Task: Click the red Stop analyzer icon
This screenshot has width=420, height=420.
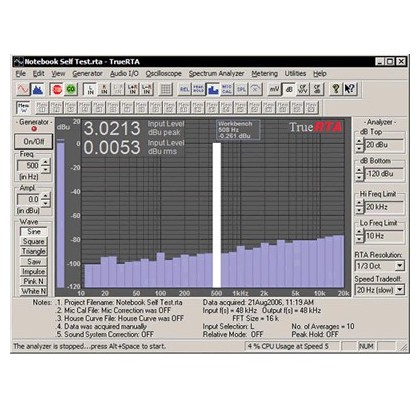Action: [x=57, y=89]
